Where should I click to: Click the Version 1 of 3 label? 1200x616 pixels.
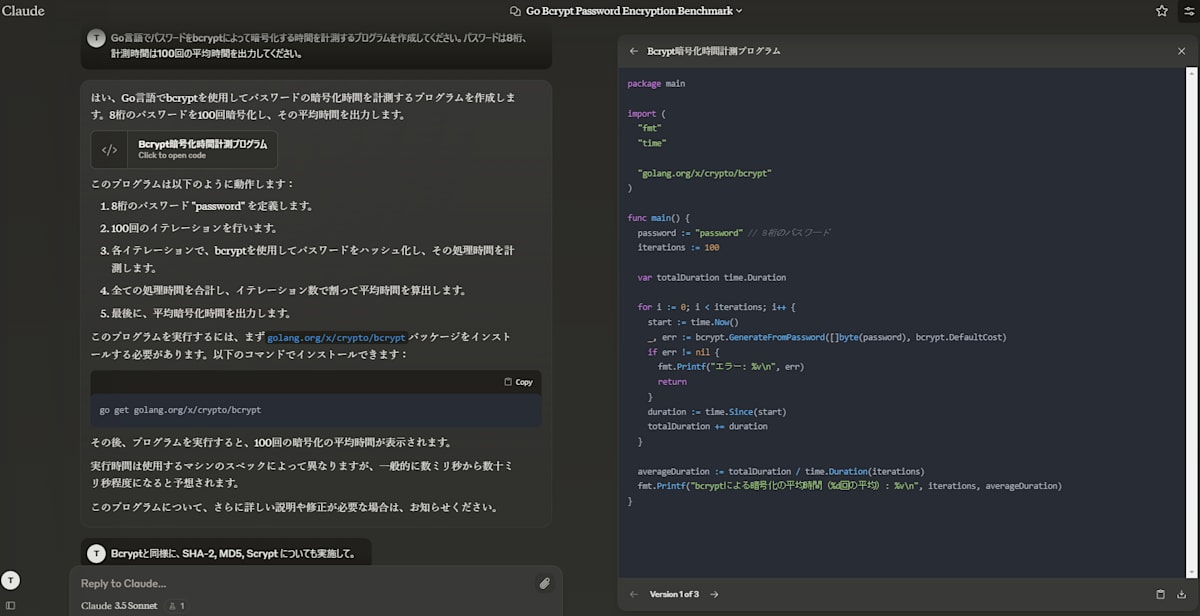click(674, 594)
